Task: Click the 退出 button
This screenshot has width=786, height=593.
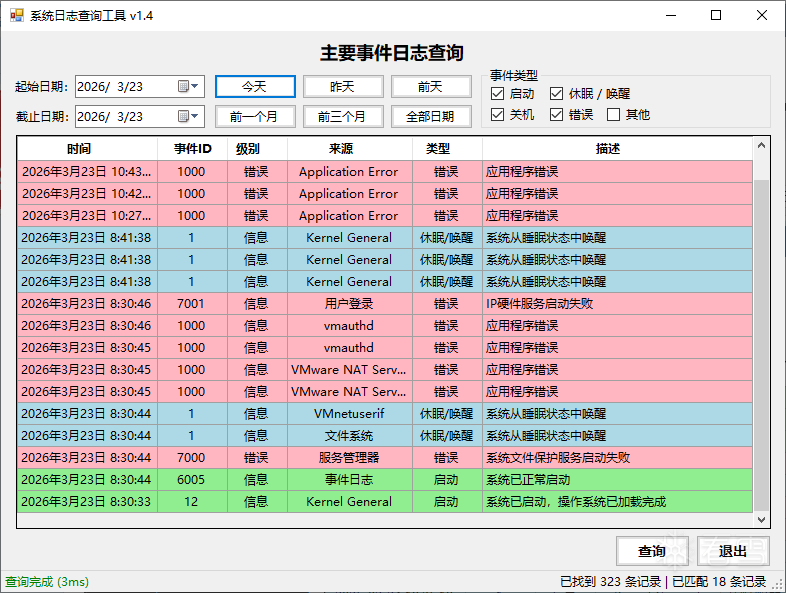Action: point(733,551)
